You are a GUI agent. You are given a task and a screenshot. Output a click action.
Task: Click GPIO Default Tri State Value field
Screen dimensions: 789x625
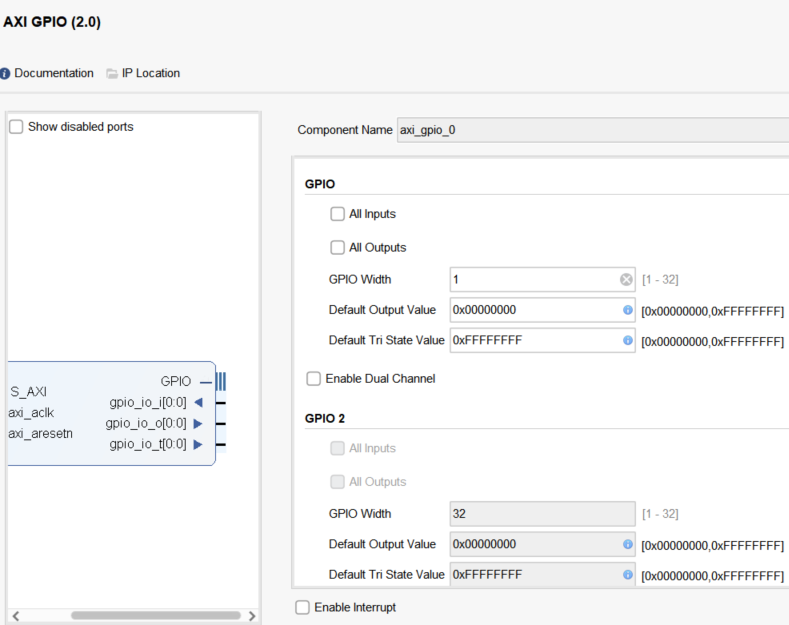[542, 340]
